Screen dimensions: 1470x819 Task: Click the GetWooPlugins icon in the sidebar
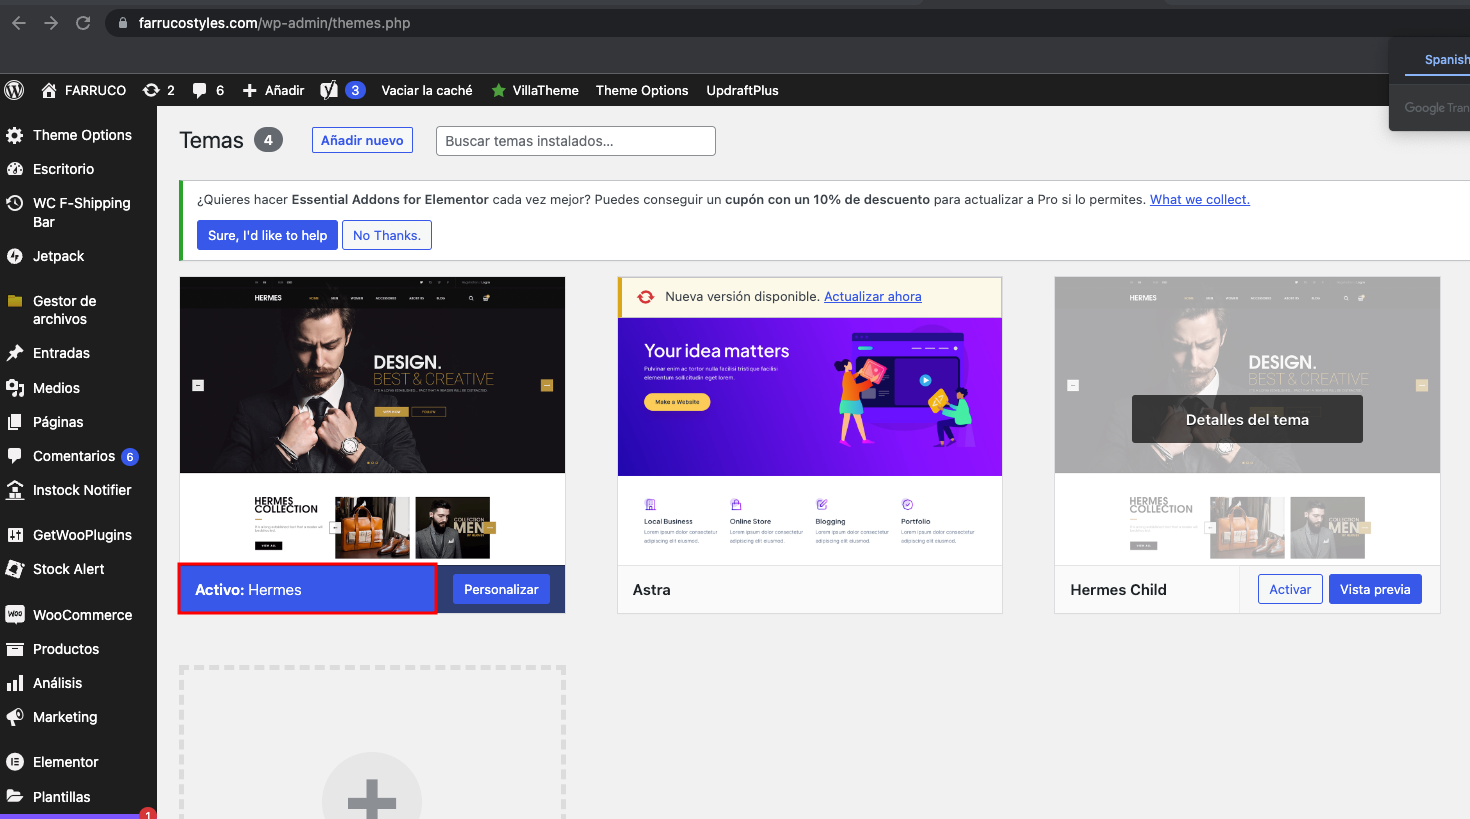click(15, 535)
